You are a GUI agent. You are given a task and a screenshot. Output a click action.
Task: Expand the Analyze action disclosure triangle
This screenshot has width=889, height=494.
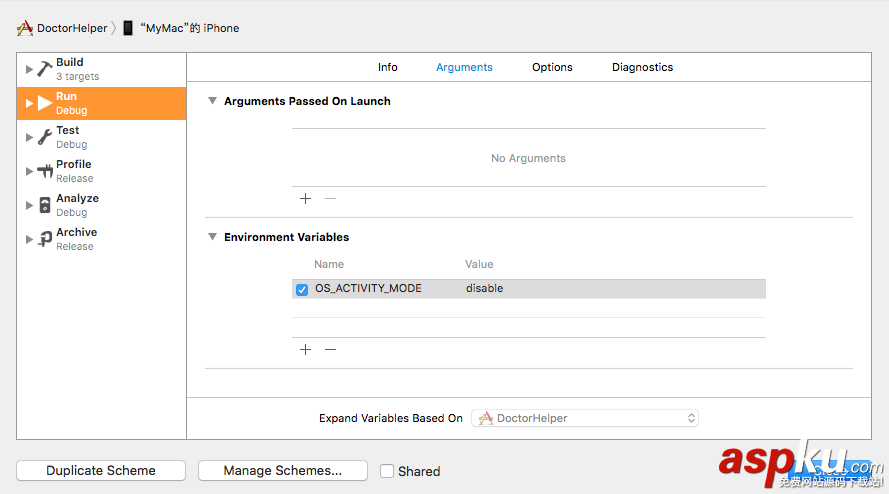click(x=29, y=205)
